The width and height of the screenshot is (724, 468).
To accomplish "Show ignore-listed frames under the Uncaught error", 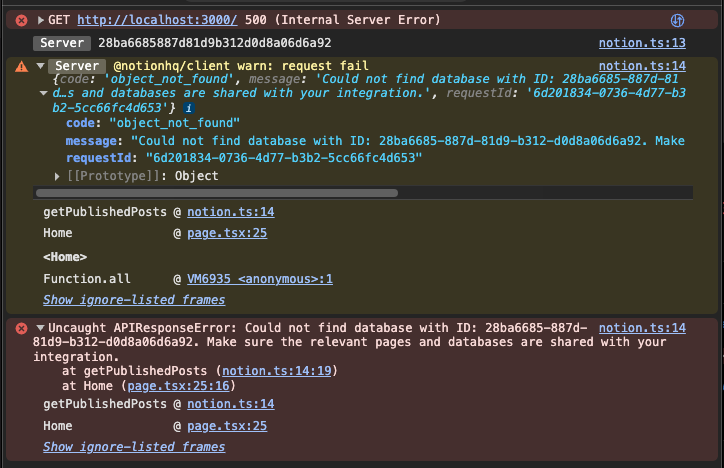I will (x=134, y=447).
